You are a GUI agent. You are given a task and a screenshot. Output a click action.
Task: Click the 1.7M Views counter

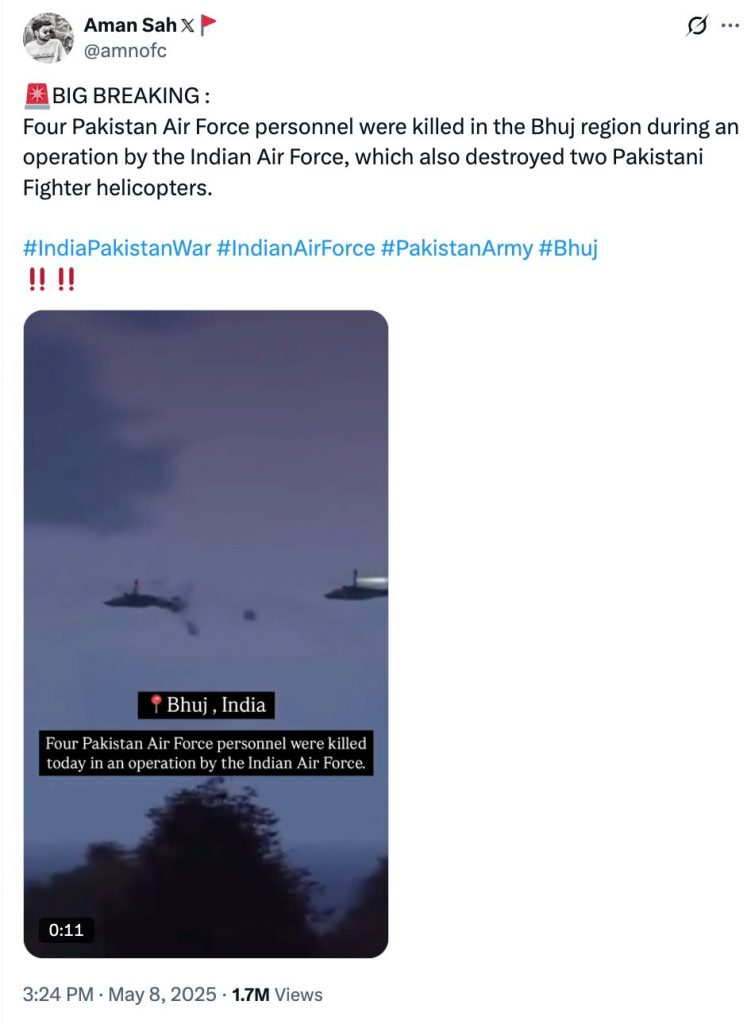point(277,995)
